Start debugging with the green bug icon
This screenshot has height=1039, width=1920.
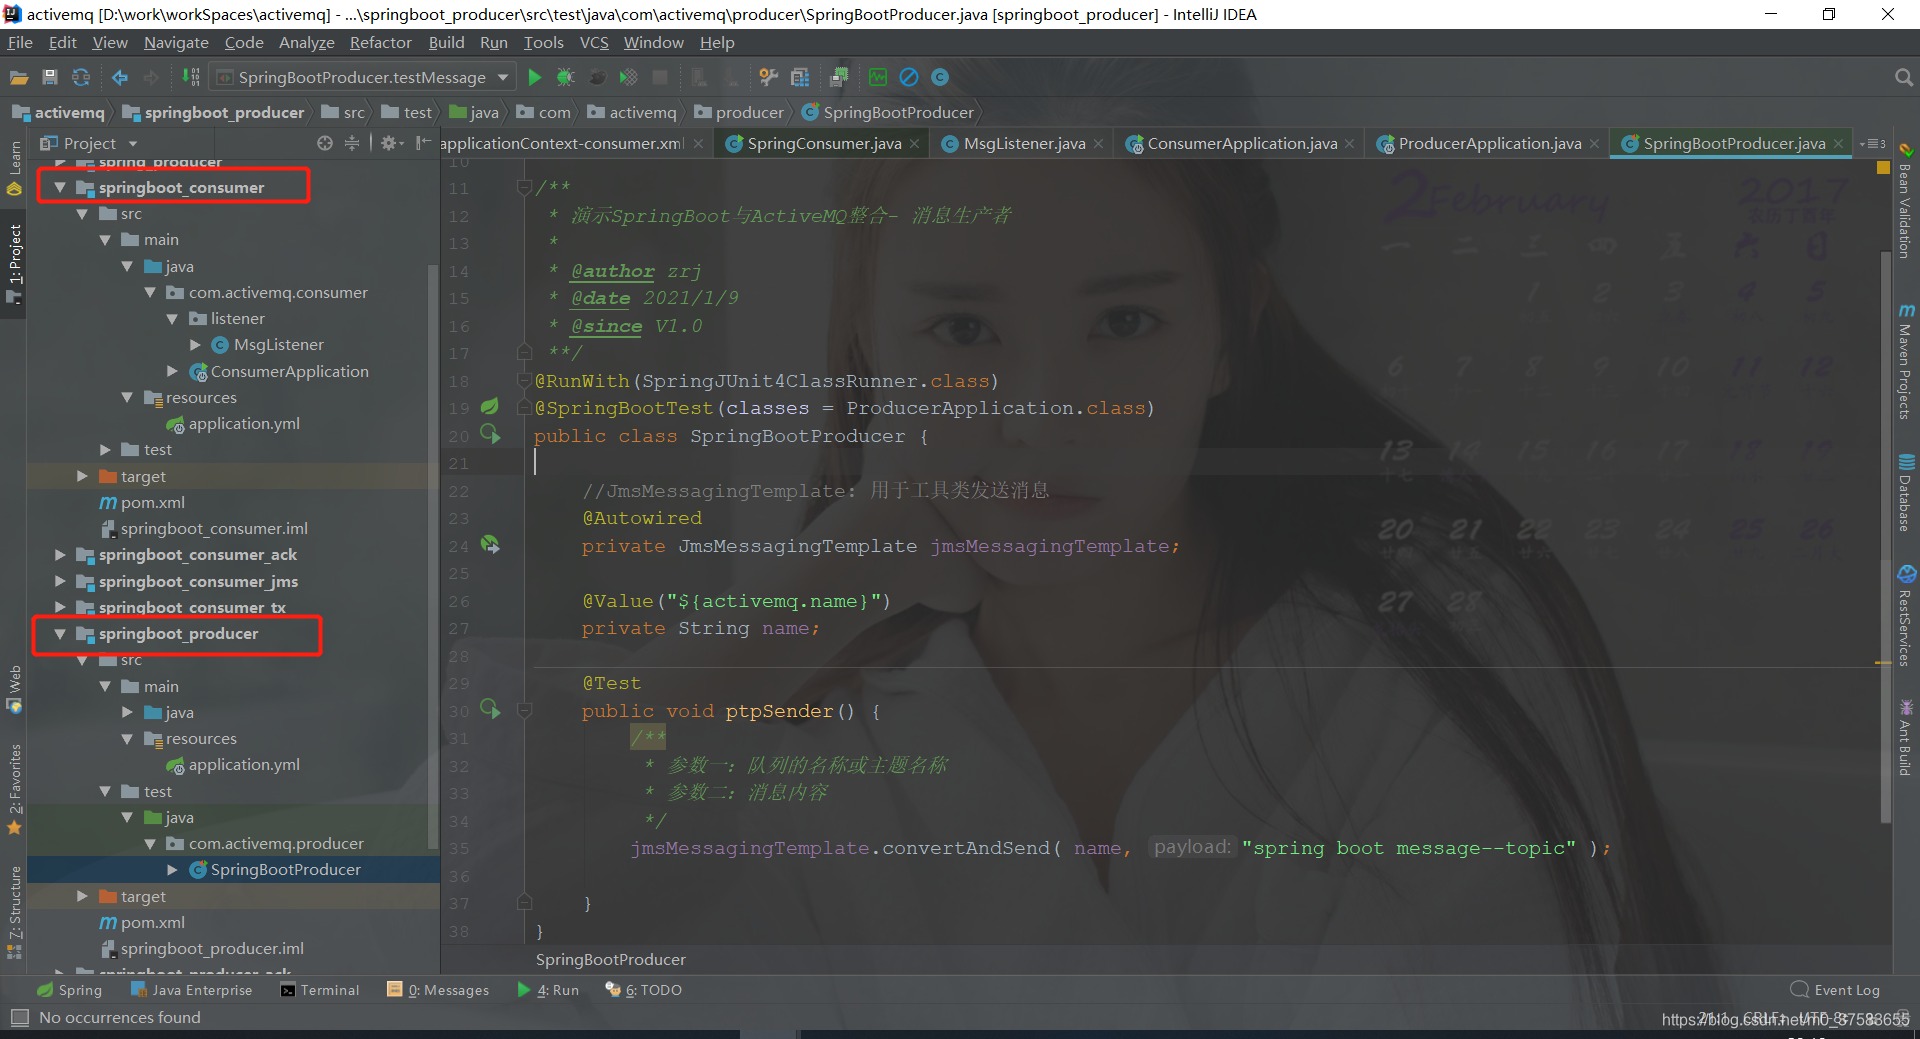pos(565,77)
